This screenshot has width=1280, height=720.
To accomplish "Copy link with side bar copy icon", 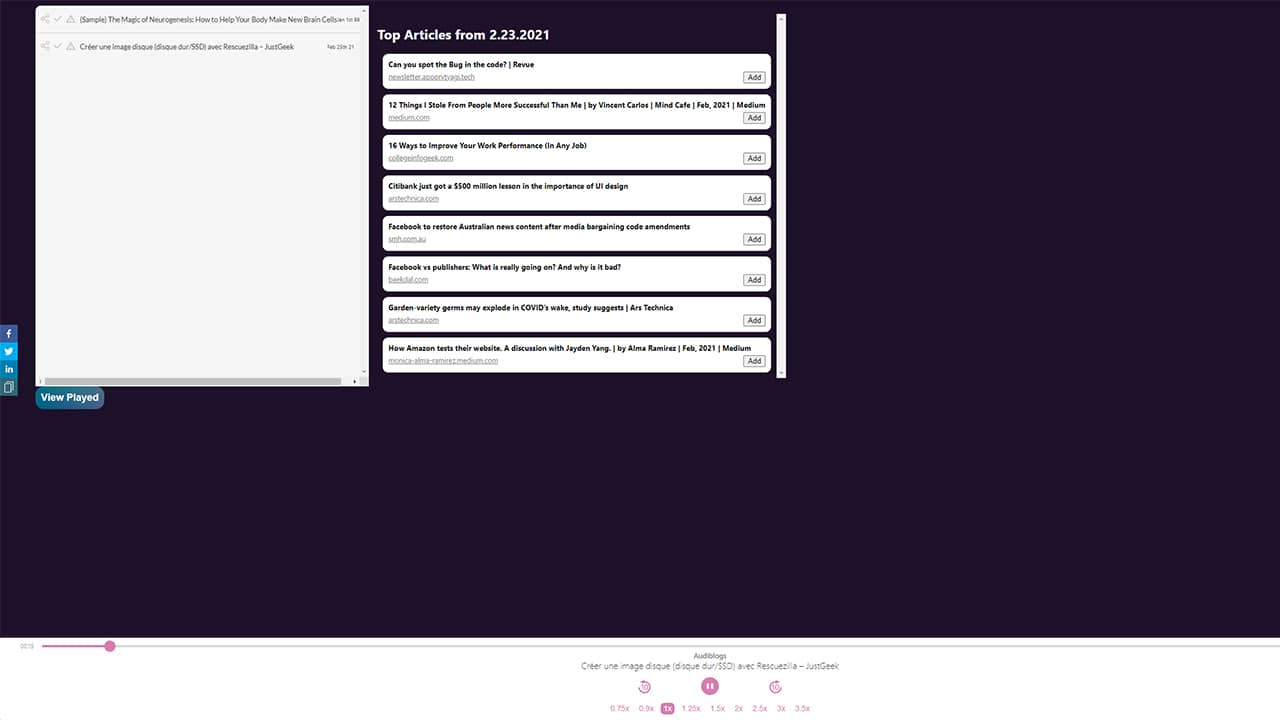I will 9,387.
